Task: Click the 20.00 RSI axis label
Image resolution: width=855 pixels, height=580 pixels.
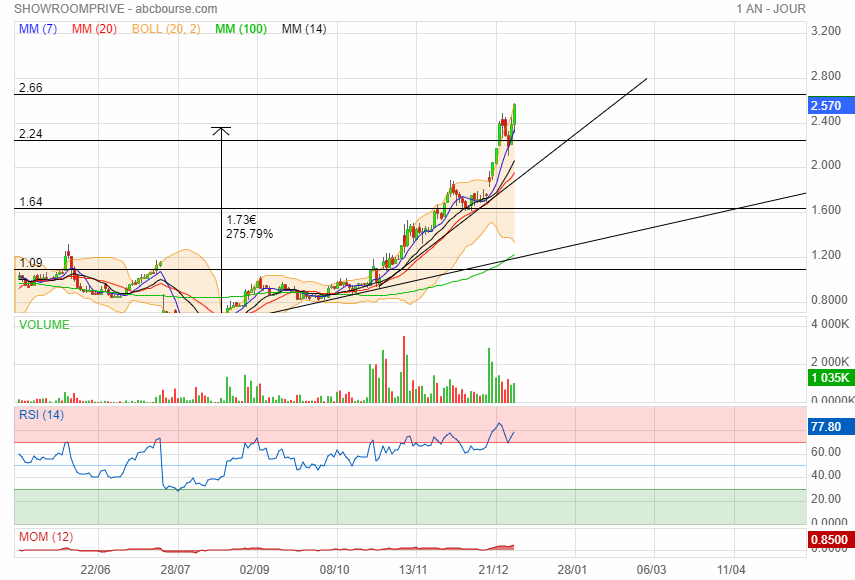Action: (x=826, y=499)
